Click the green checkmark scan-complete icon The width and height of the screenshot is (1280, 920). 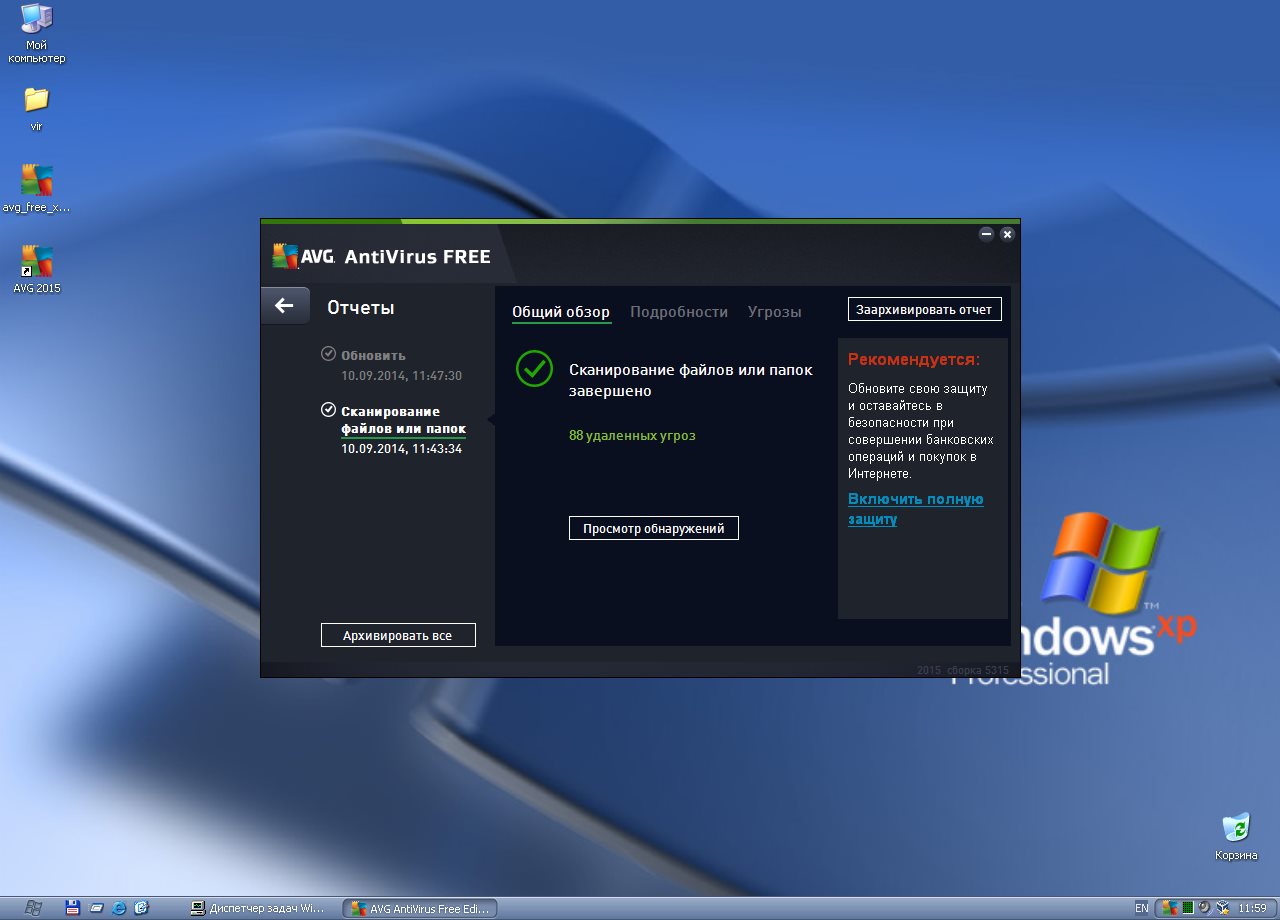(x=534, y=368)
